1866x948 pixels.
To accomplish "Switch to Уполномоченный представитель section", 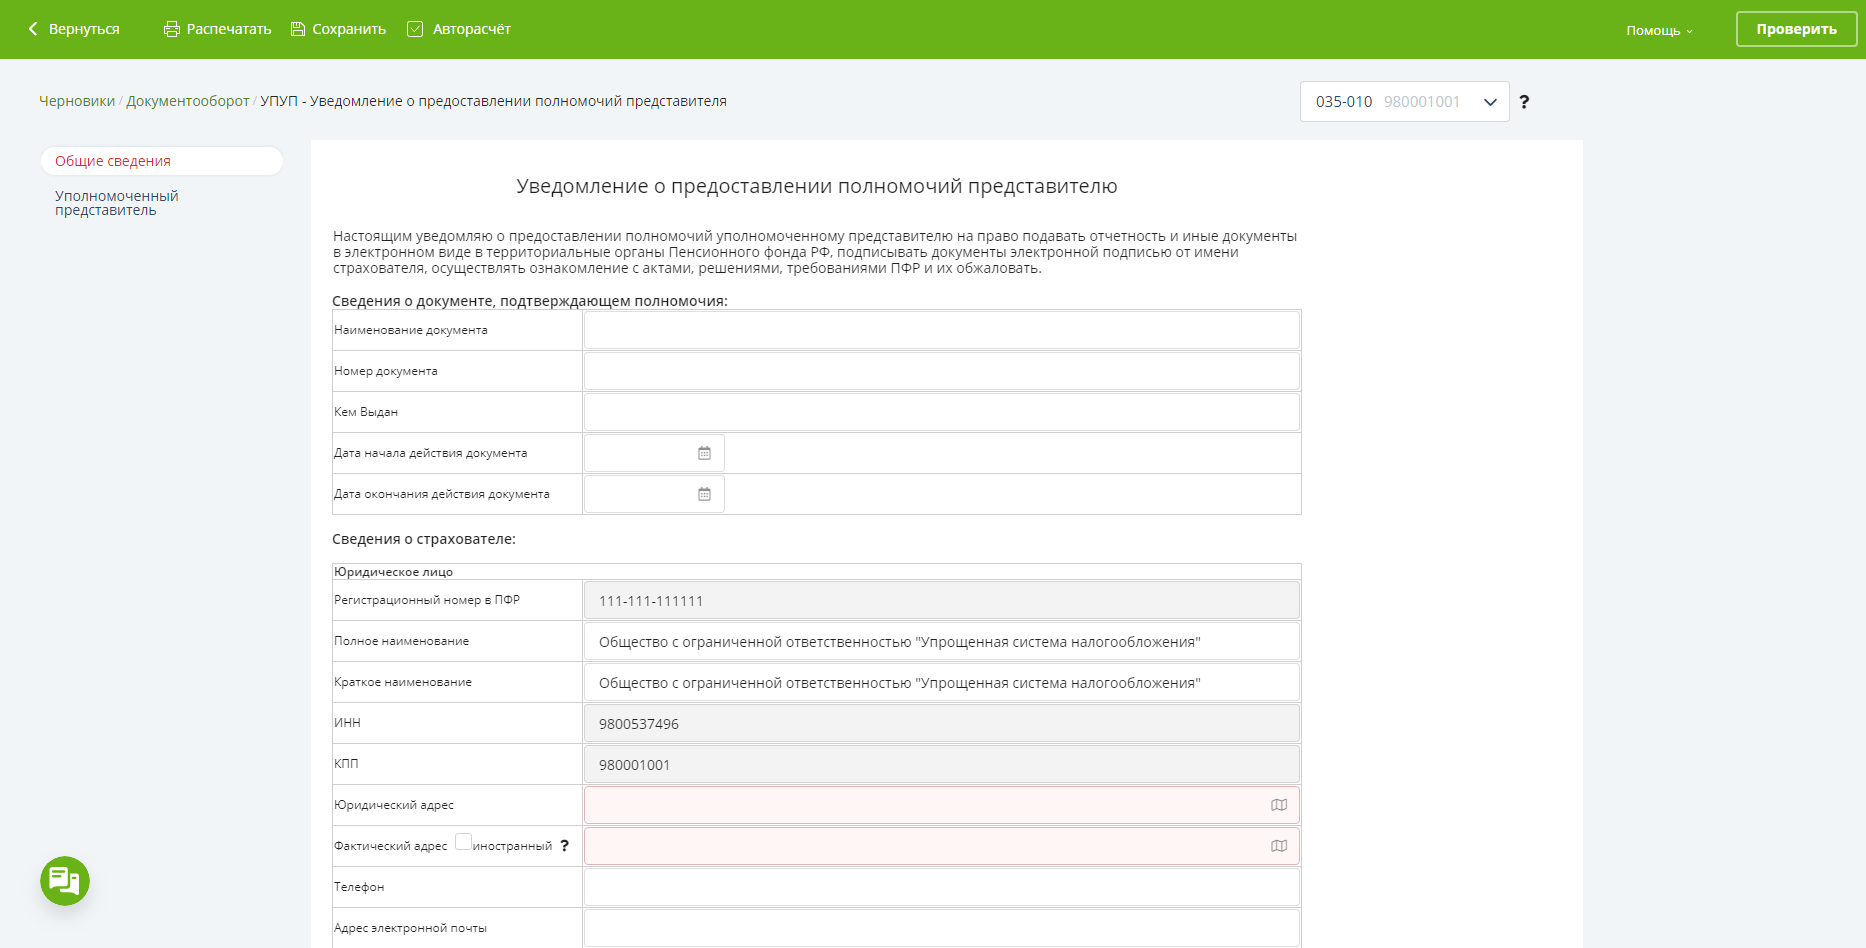I will [x=116, y=203].
